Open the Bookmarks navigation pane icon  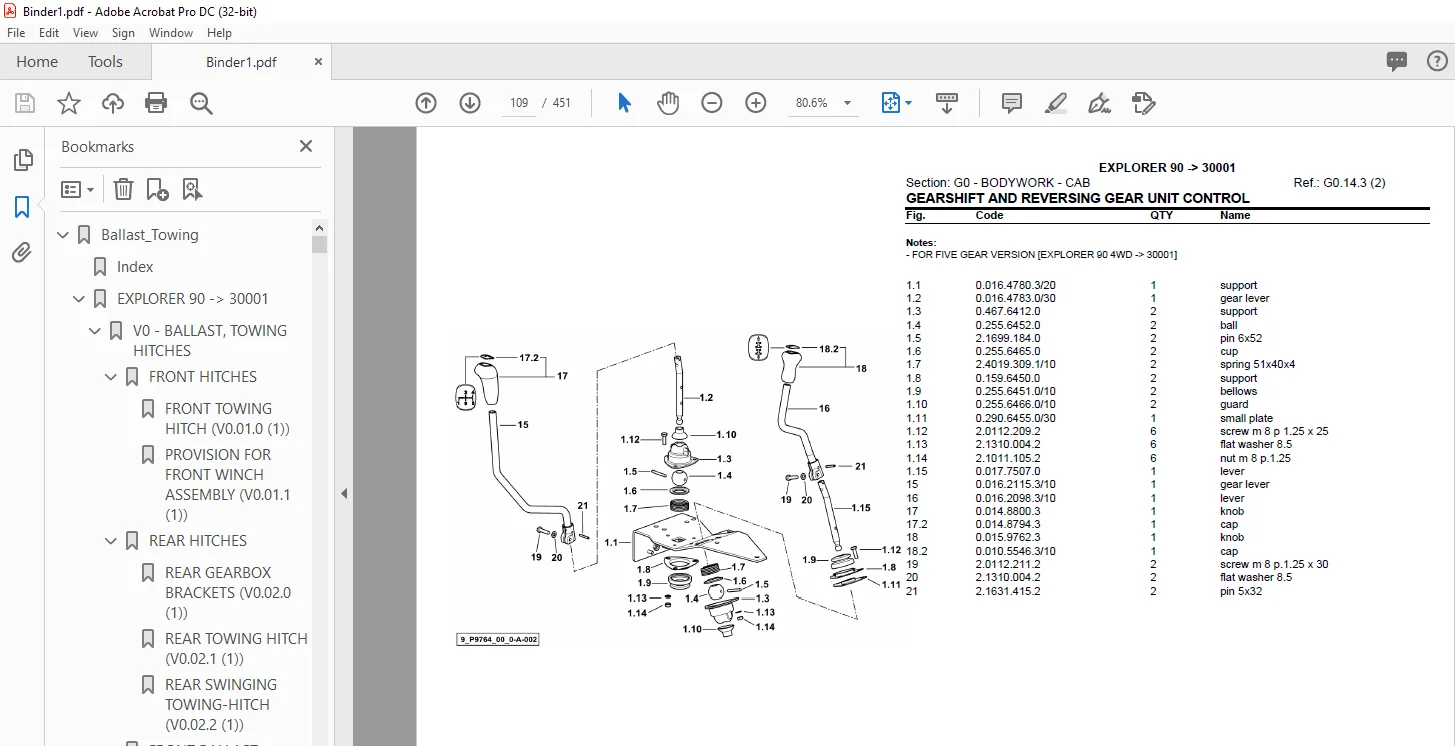(22, 207)
